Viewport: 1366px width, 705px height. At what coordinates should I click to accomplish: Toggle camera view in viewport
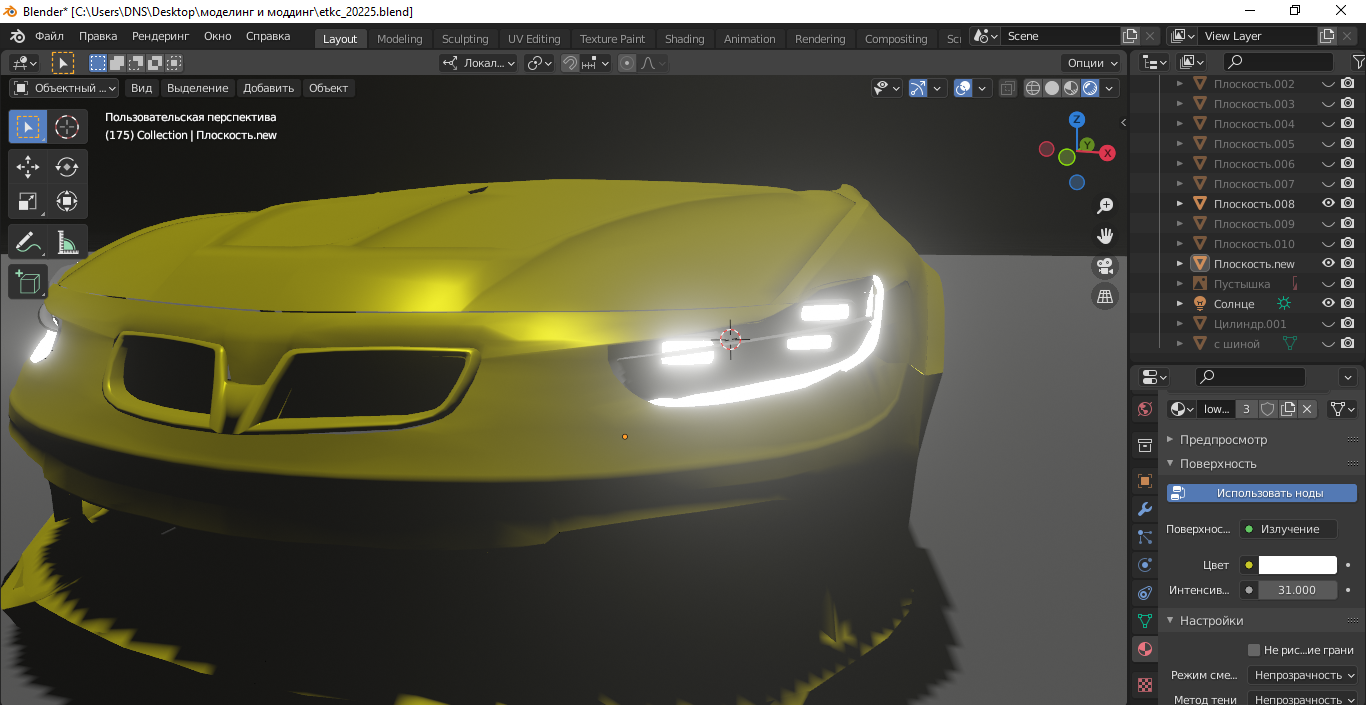point(1105,266)
